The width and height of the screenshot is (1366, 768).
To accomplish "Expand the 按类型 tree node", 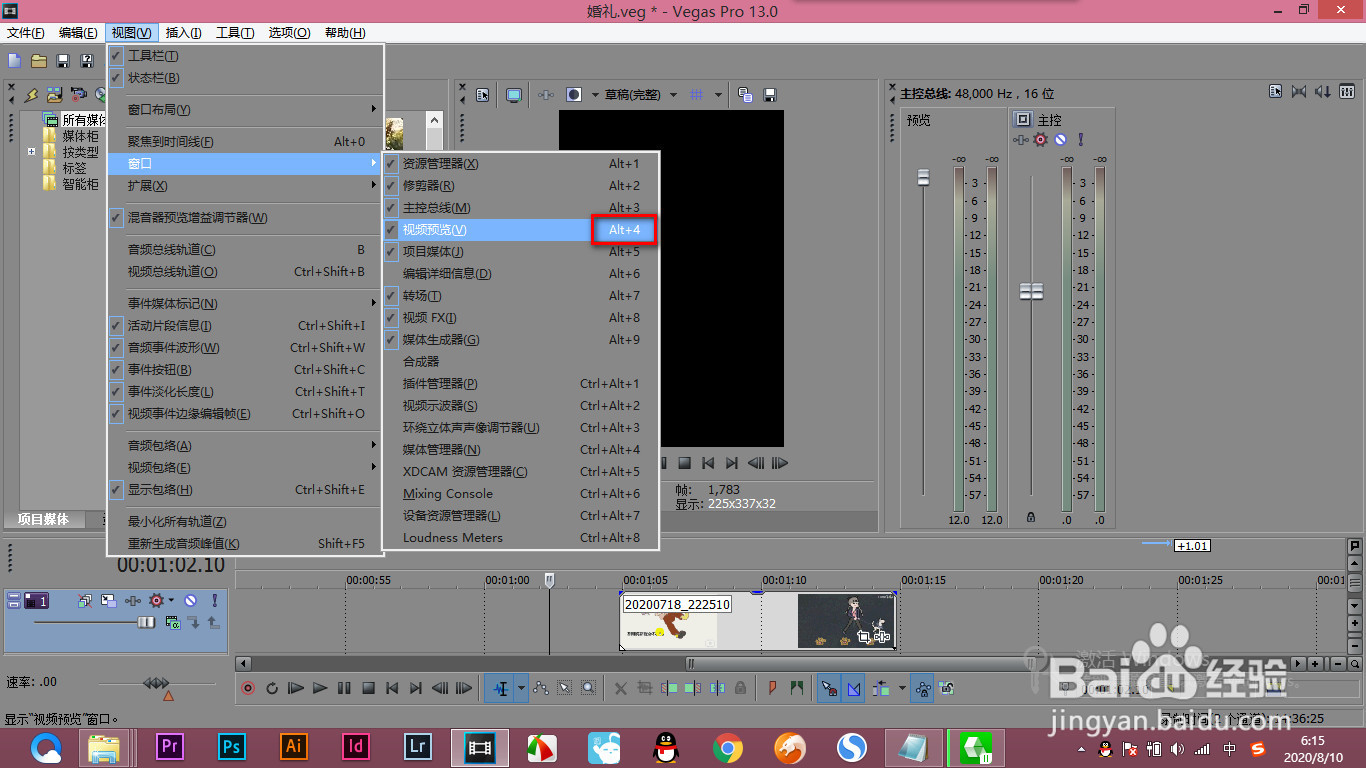I will (32, 152).
